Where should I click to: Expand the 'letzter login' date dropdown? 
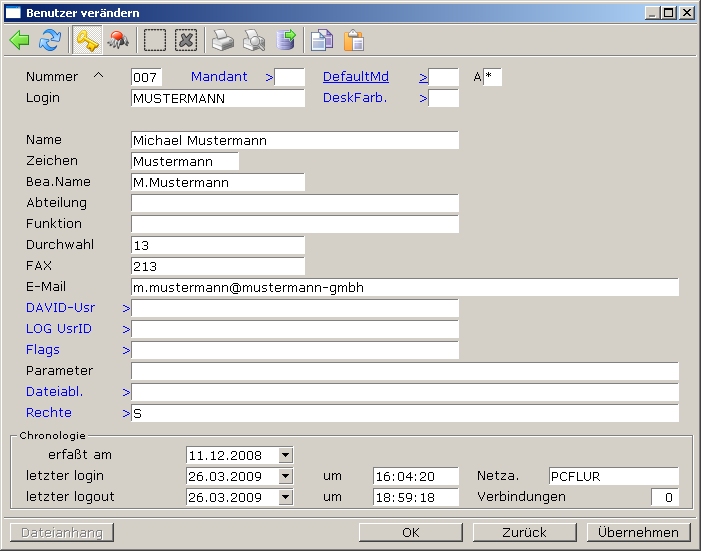coord(286,476)
